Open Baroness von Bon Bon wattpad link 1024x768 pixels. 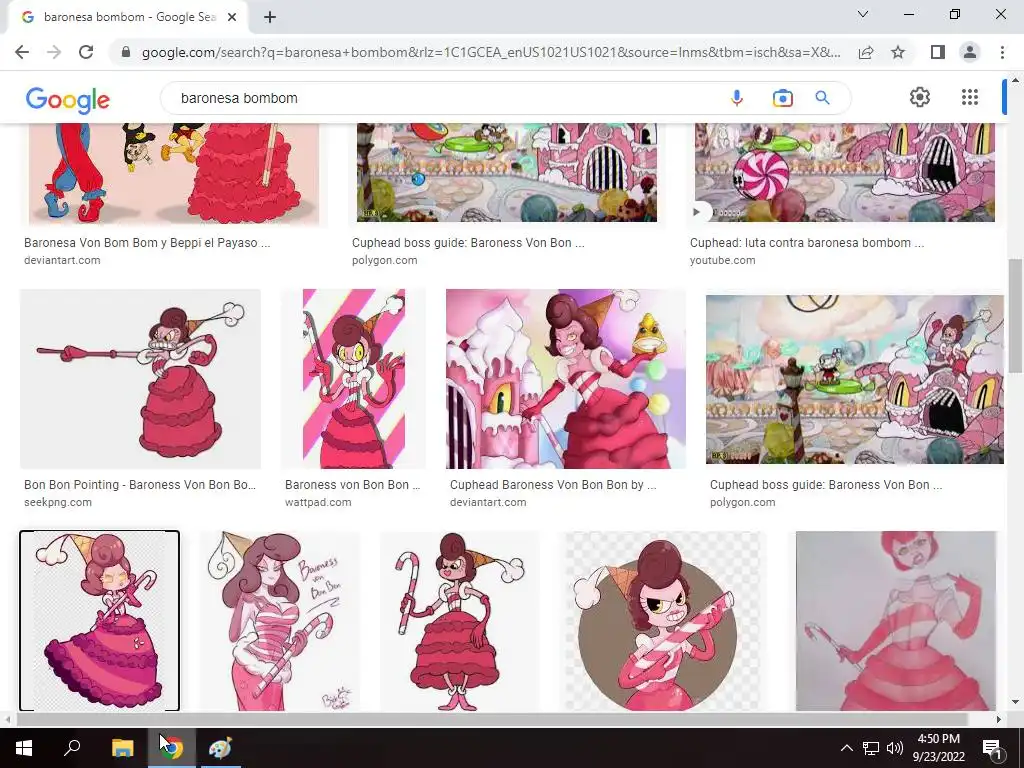coord(353,485)
